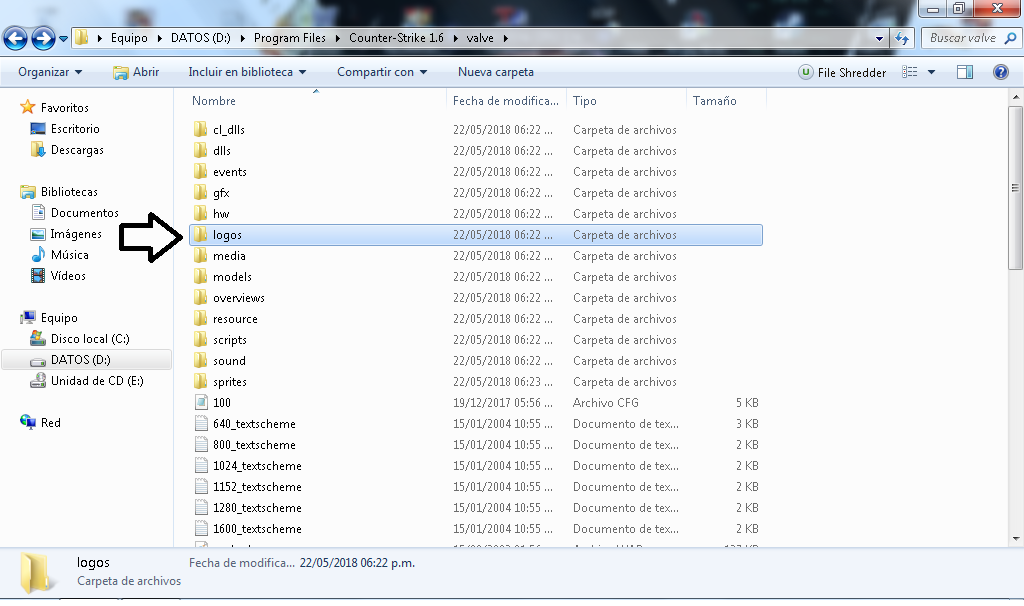
Task: Sort by the Nombre column header
Action: (x=214, y=101)
